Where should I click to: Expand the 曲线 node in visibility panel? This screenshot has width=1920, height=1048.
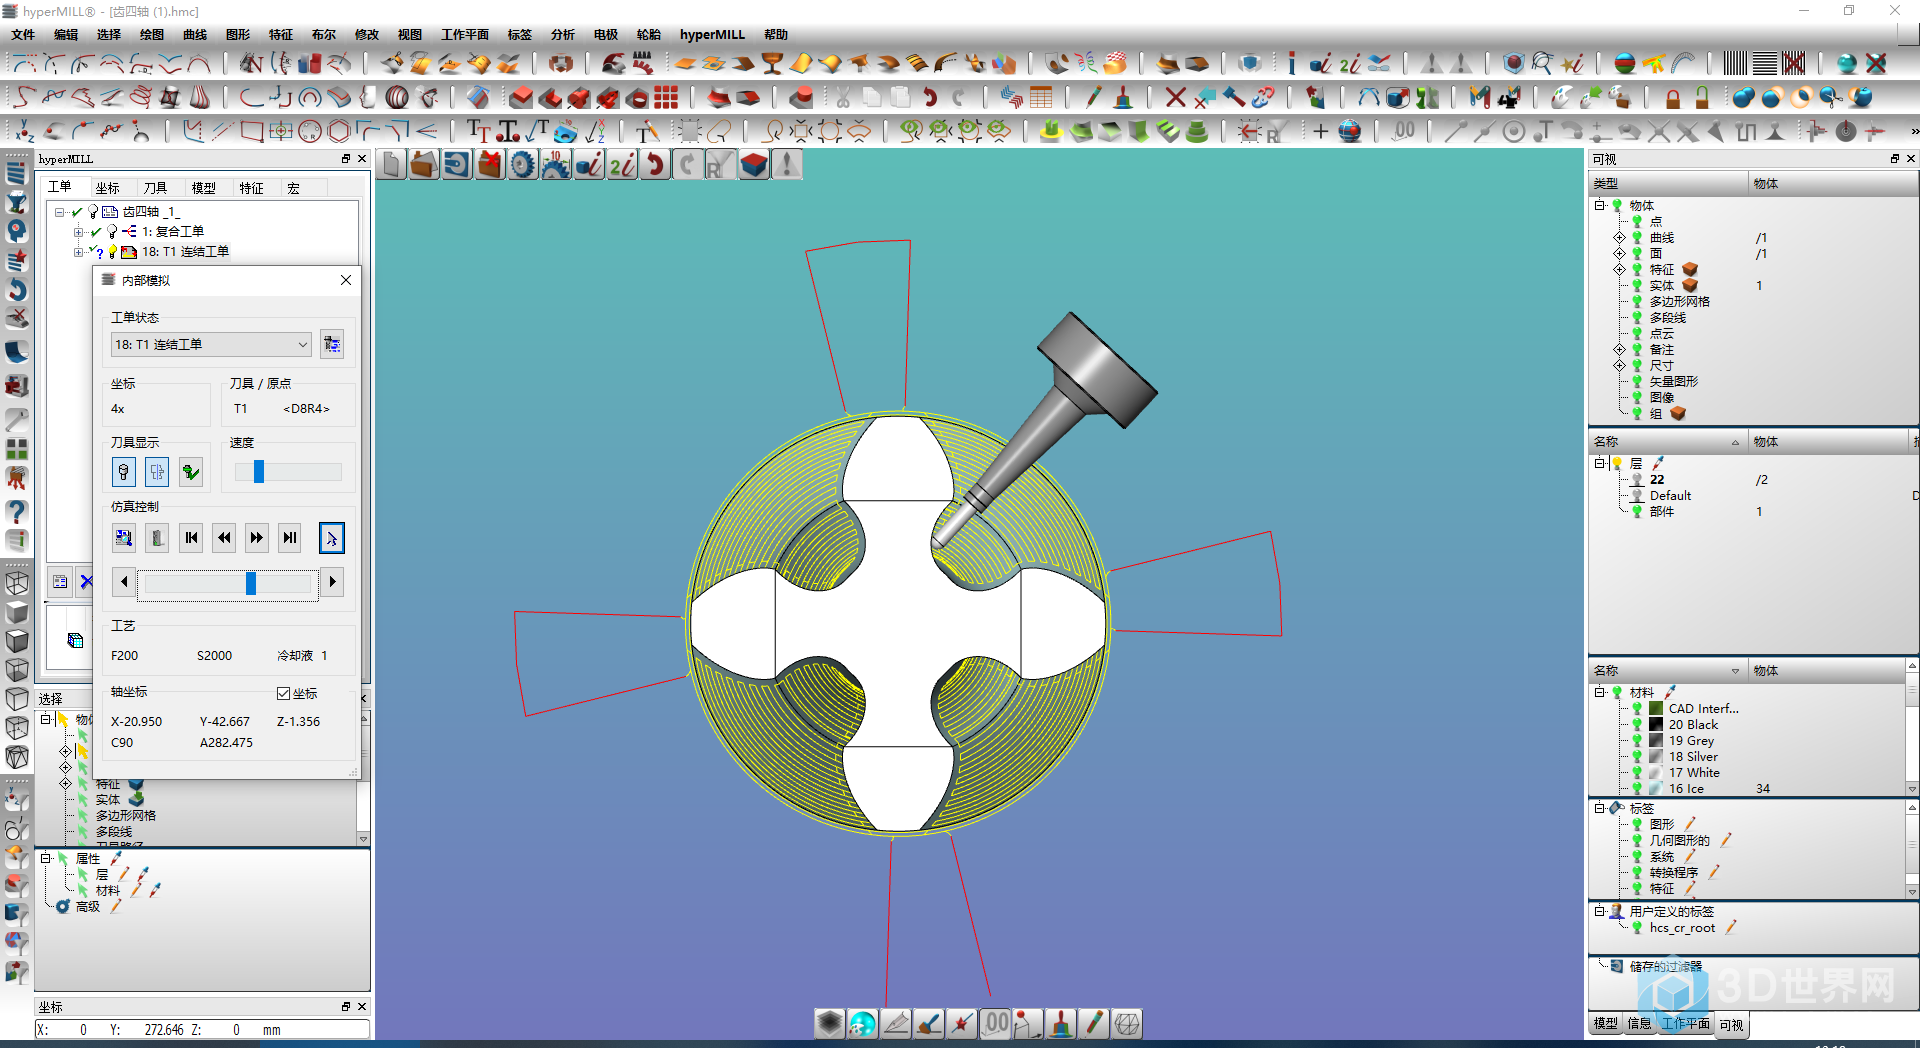point(1619,238)
